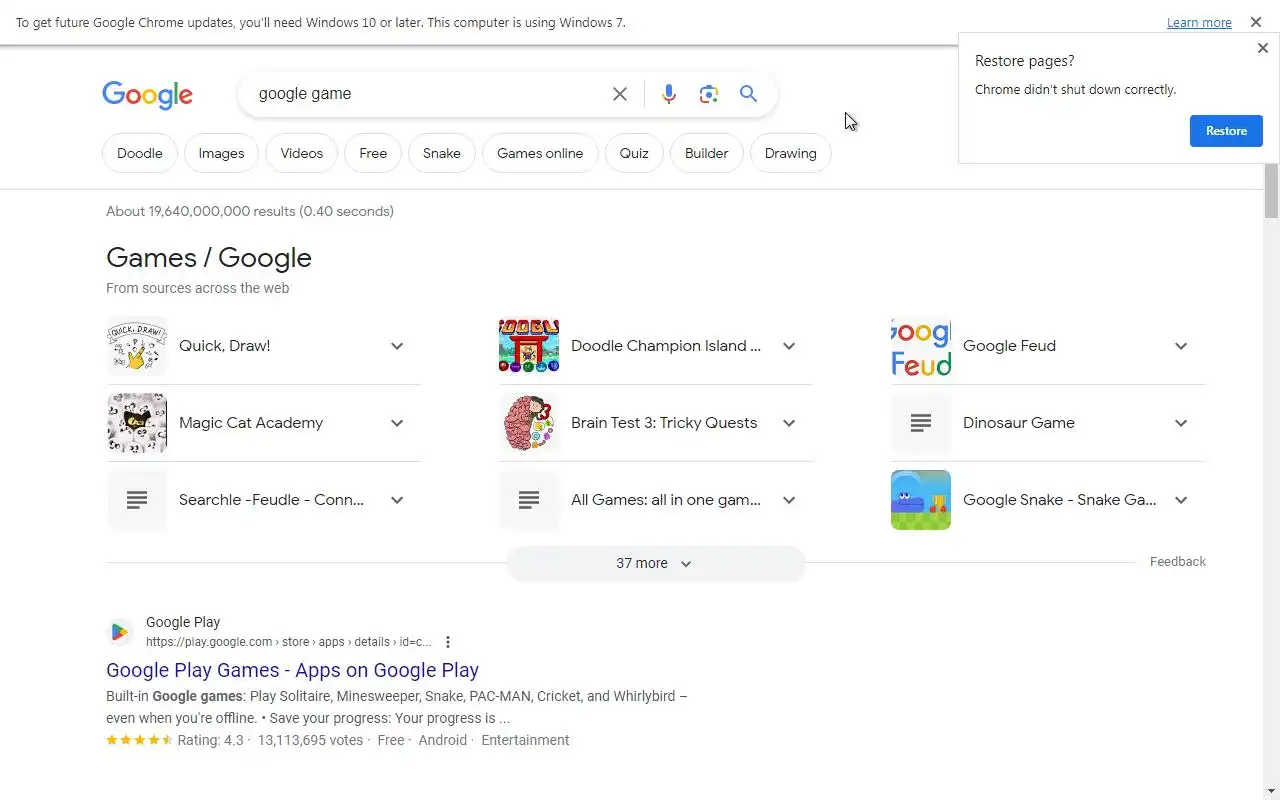This screenshot has height=800, width=1280.
Task: Follow the Learn more link
Action: click(x=1199, y=23)
